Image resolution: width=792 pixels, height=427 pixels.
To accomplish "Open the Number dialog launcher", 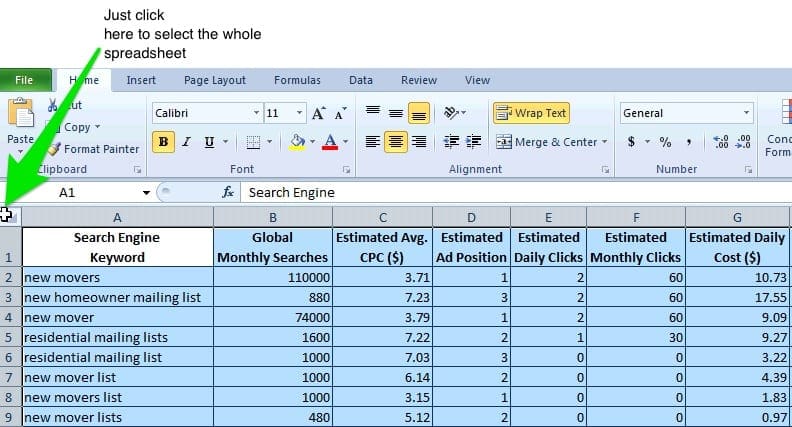I will (748, 170).
